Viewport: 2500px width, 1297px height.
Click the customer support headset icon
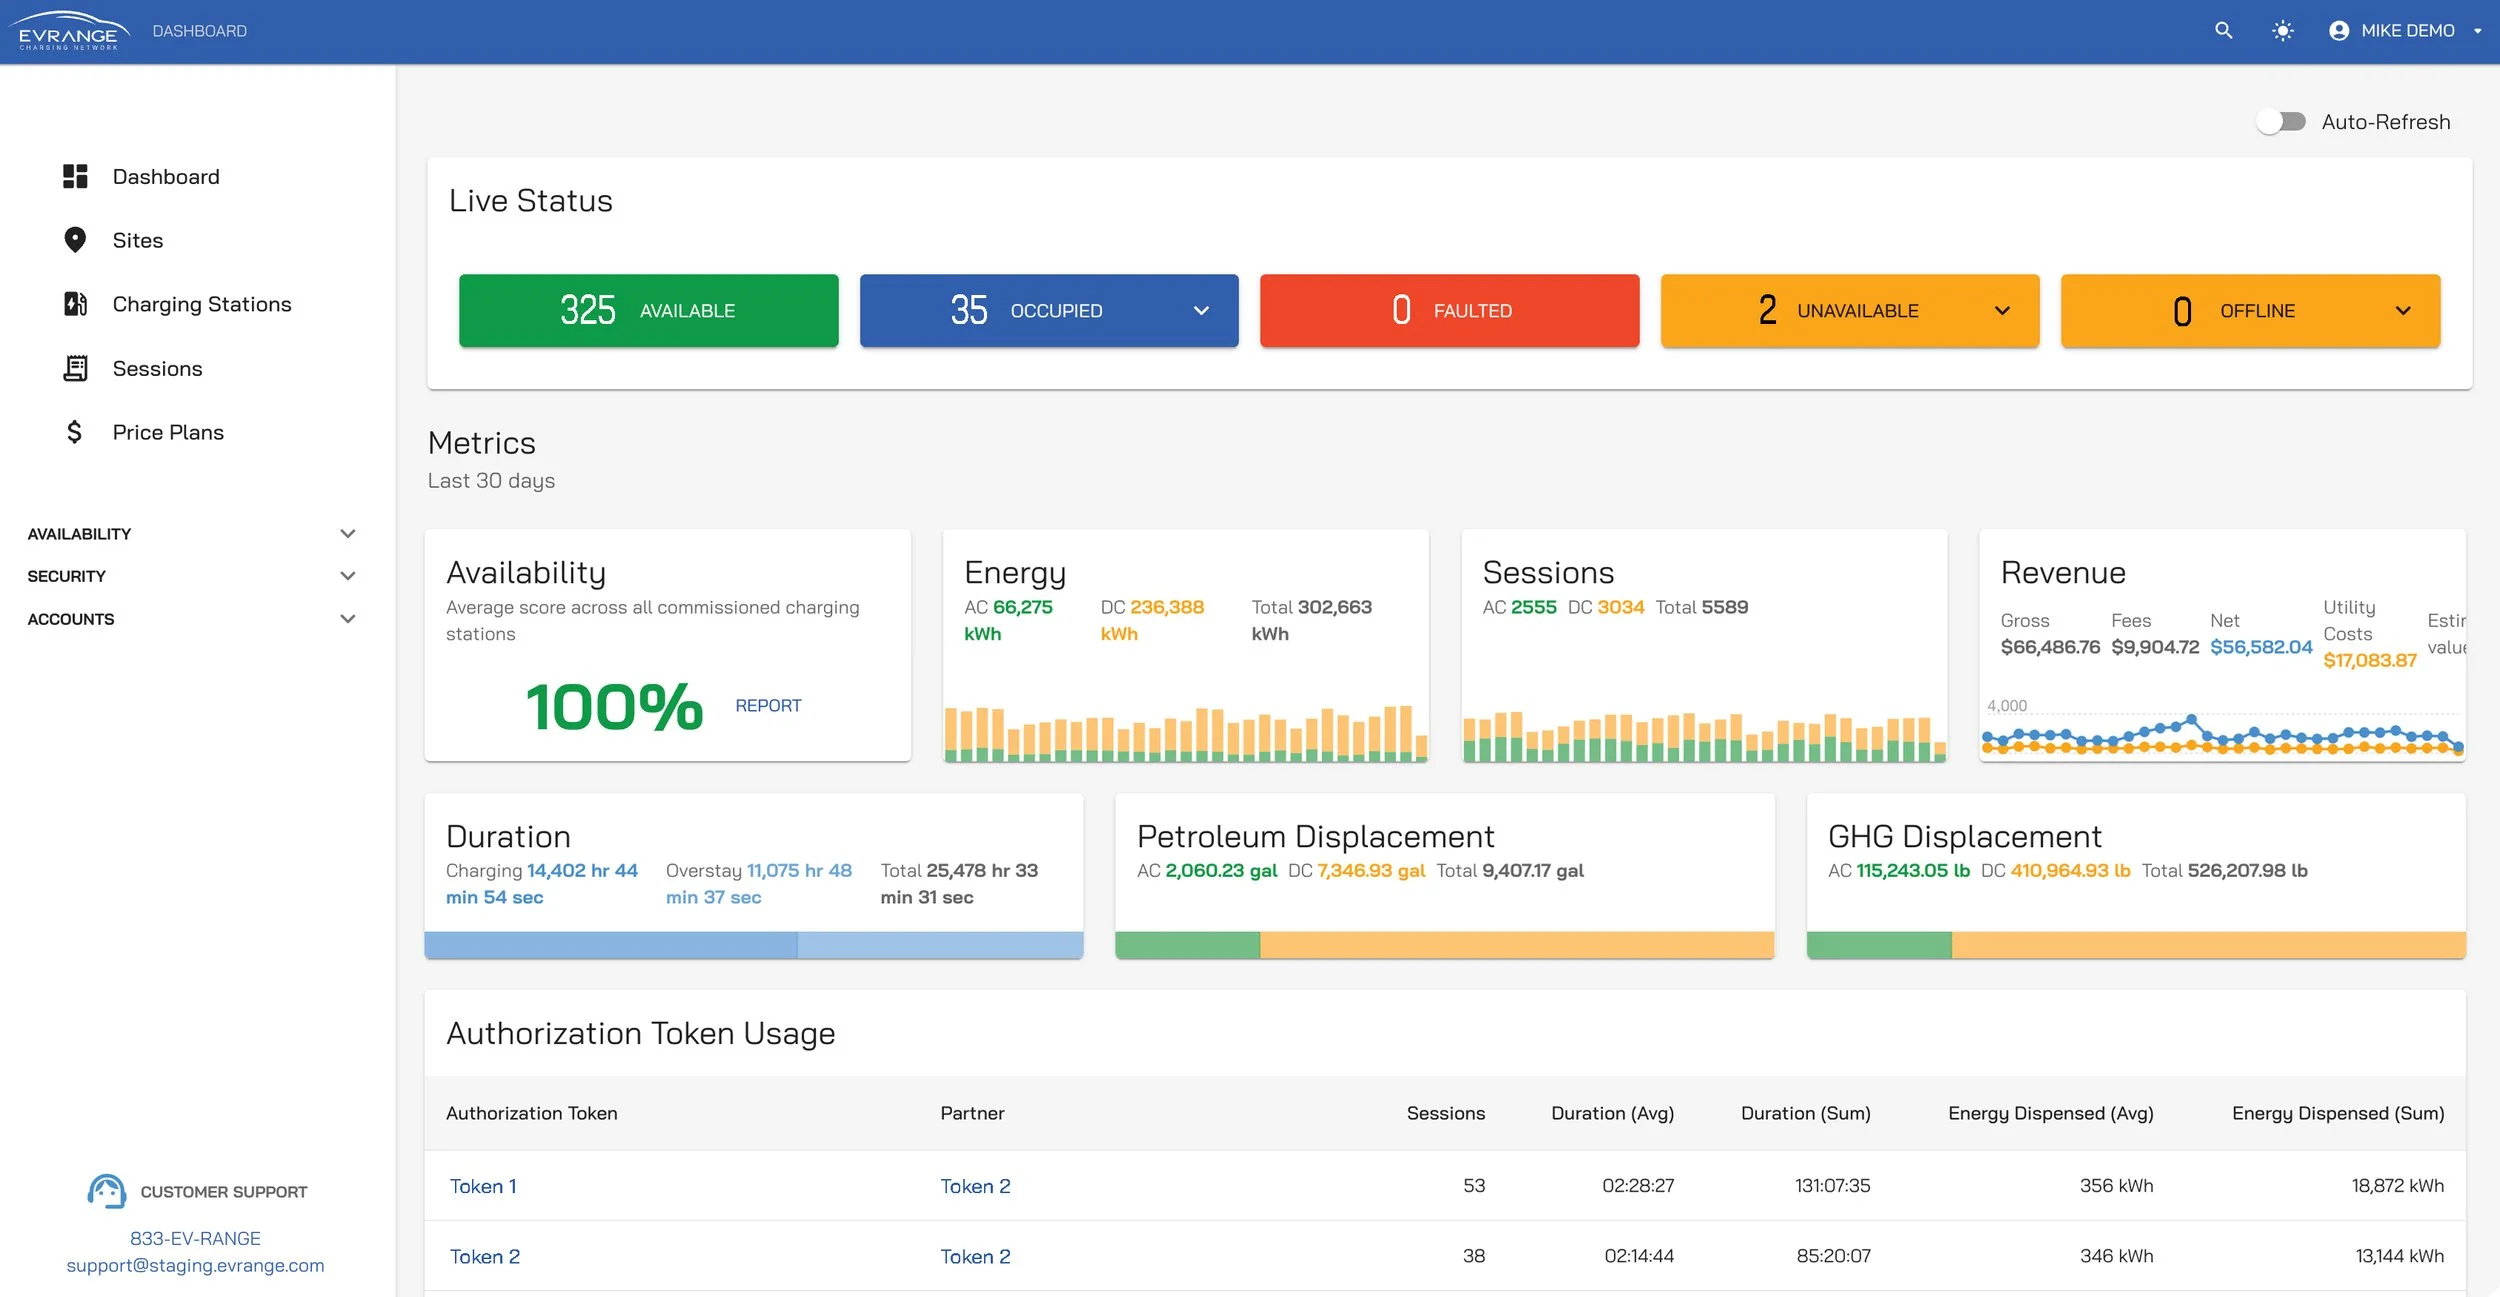(107, 1191)
